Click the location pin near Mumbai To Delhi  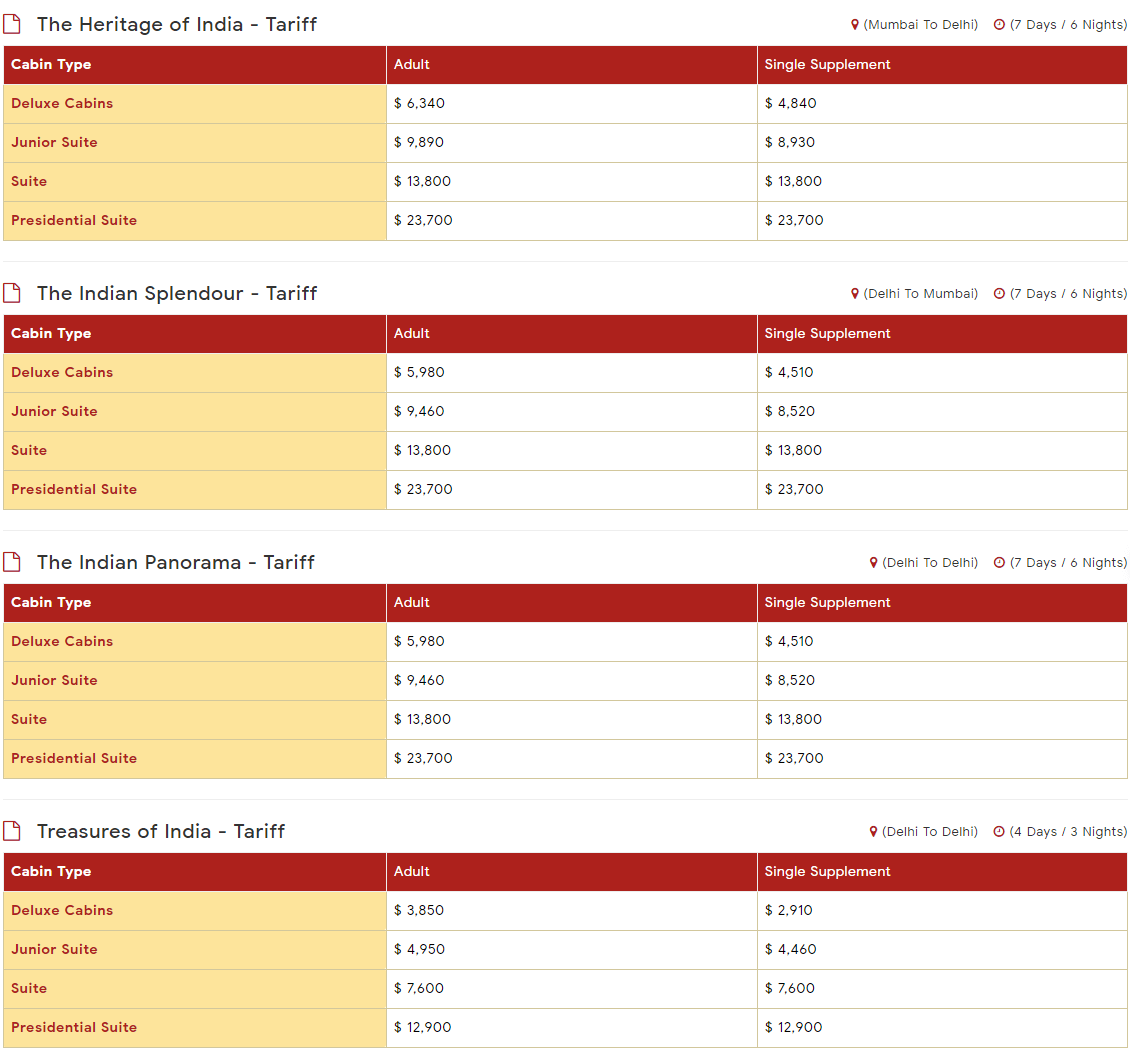856,24
